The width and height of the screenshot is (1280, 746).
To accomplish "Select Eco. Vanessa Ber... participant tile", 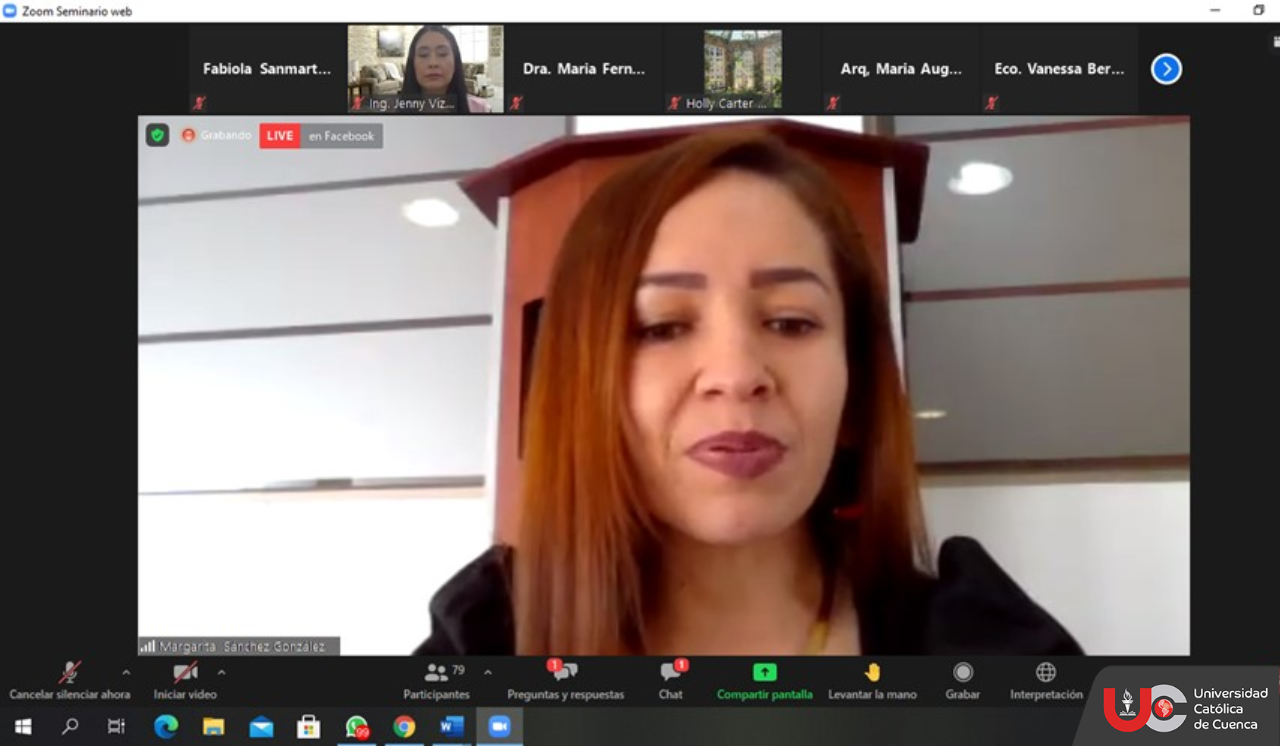I will (1059, 69).
